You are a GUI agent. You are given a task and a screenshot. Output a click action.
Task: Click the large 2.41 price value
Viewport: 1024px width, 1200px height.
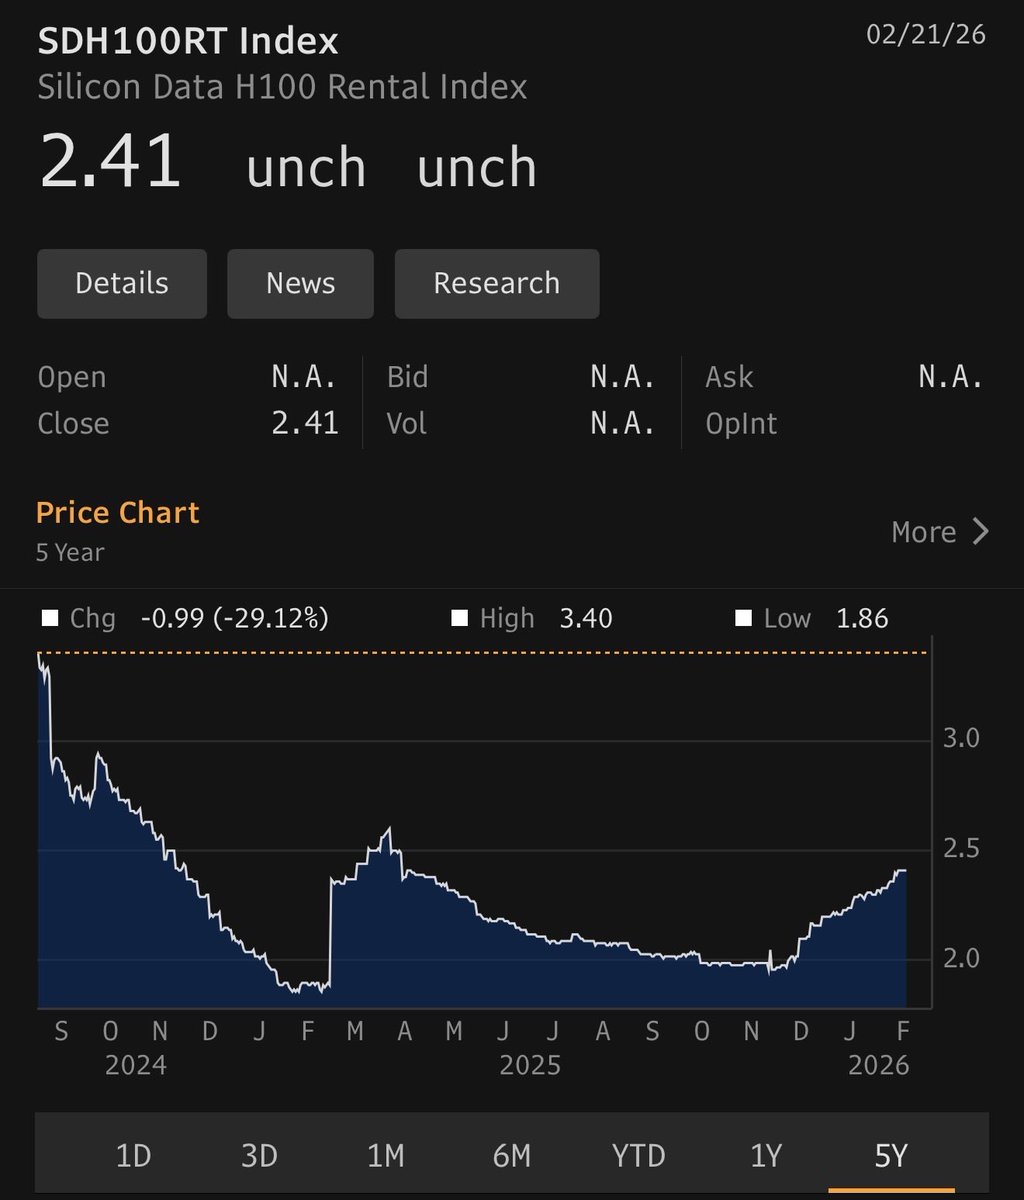coord(110,161)
